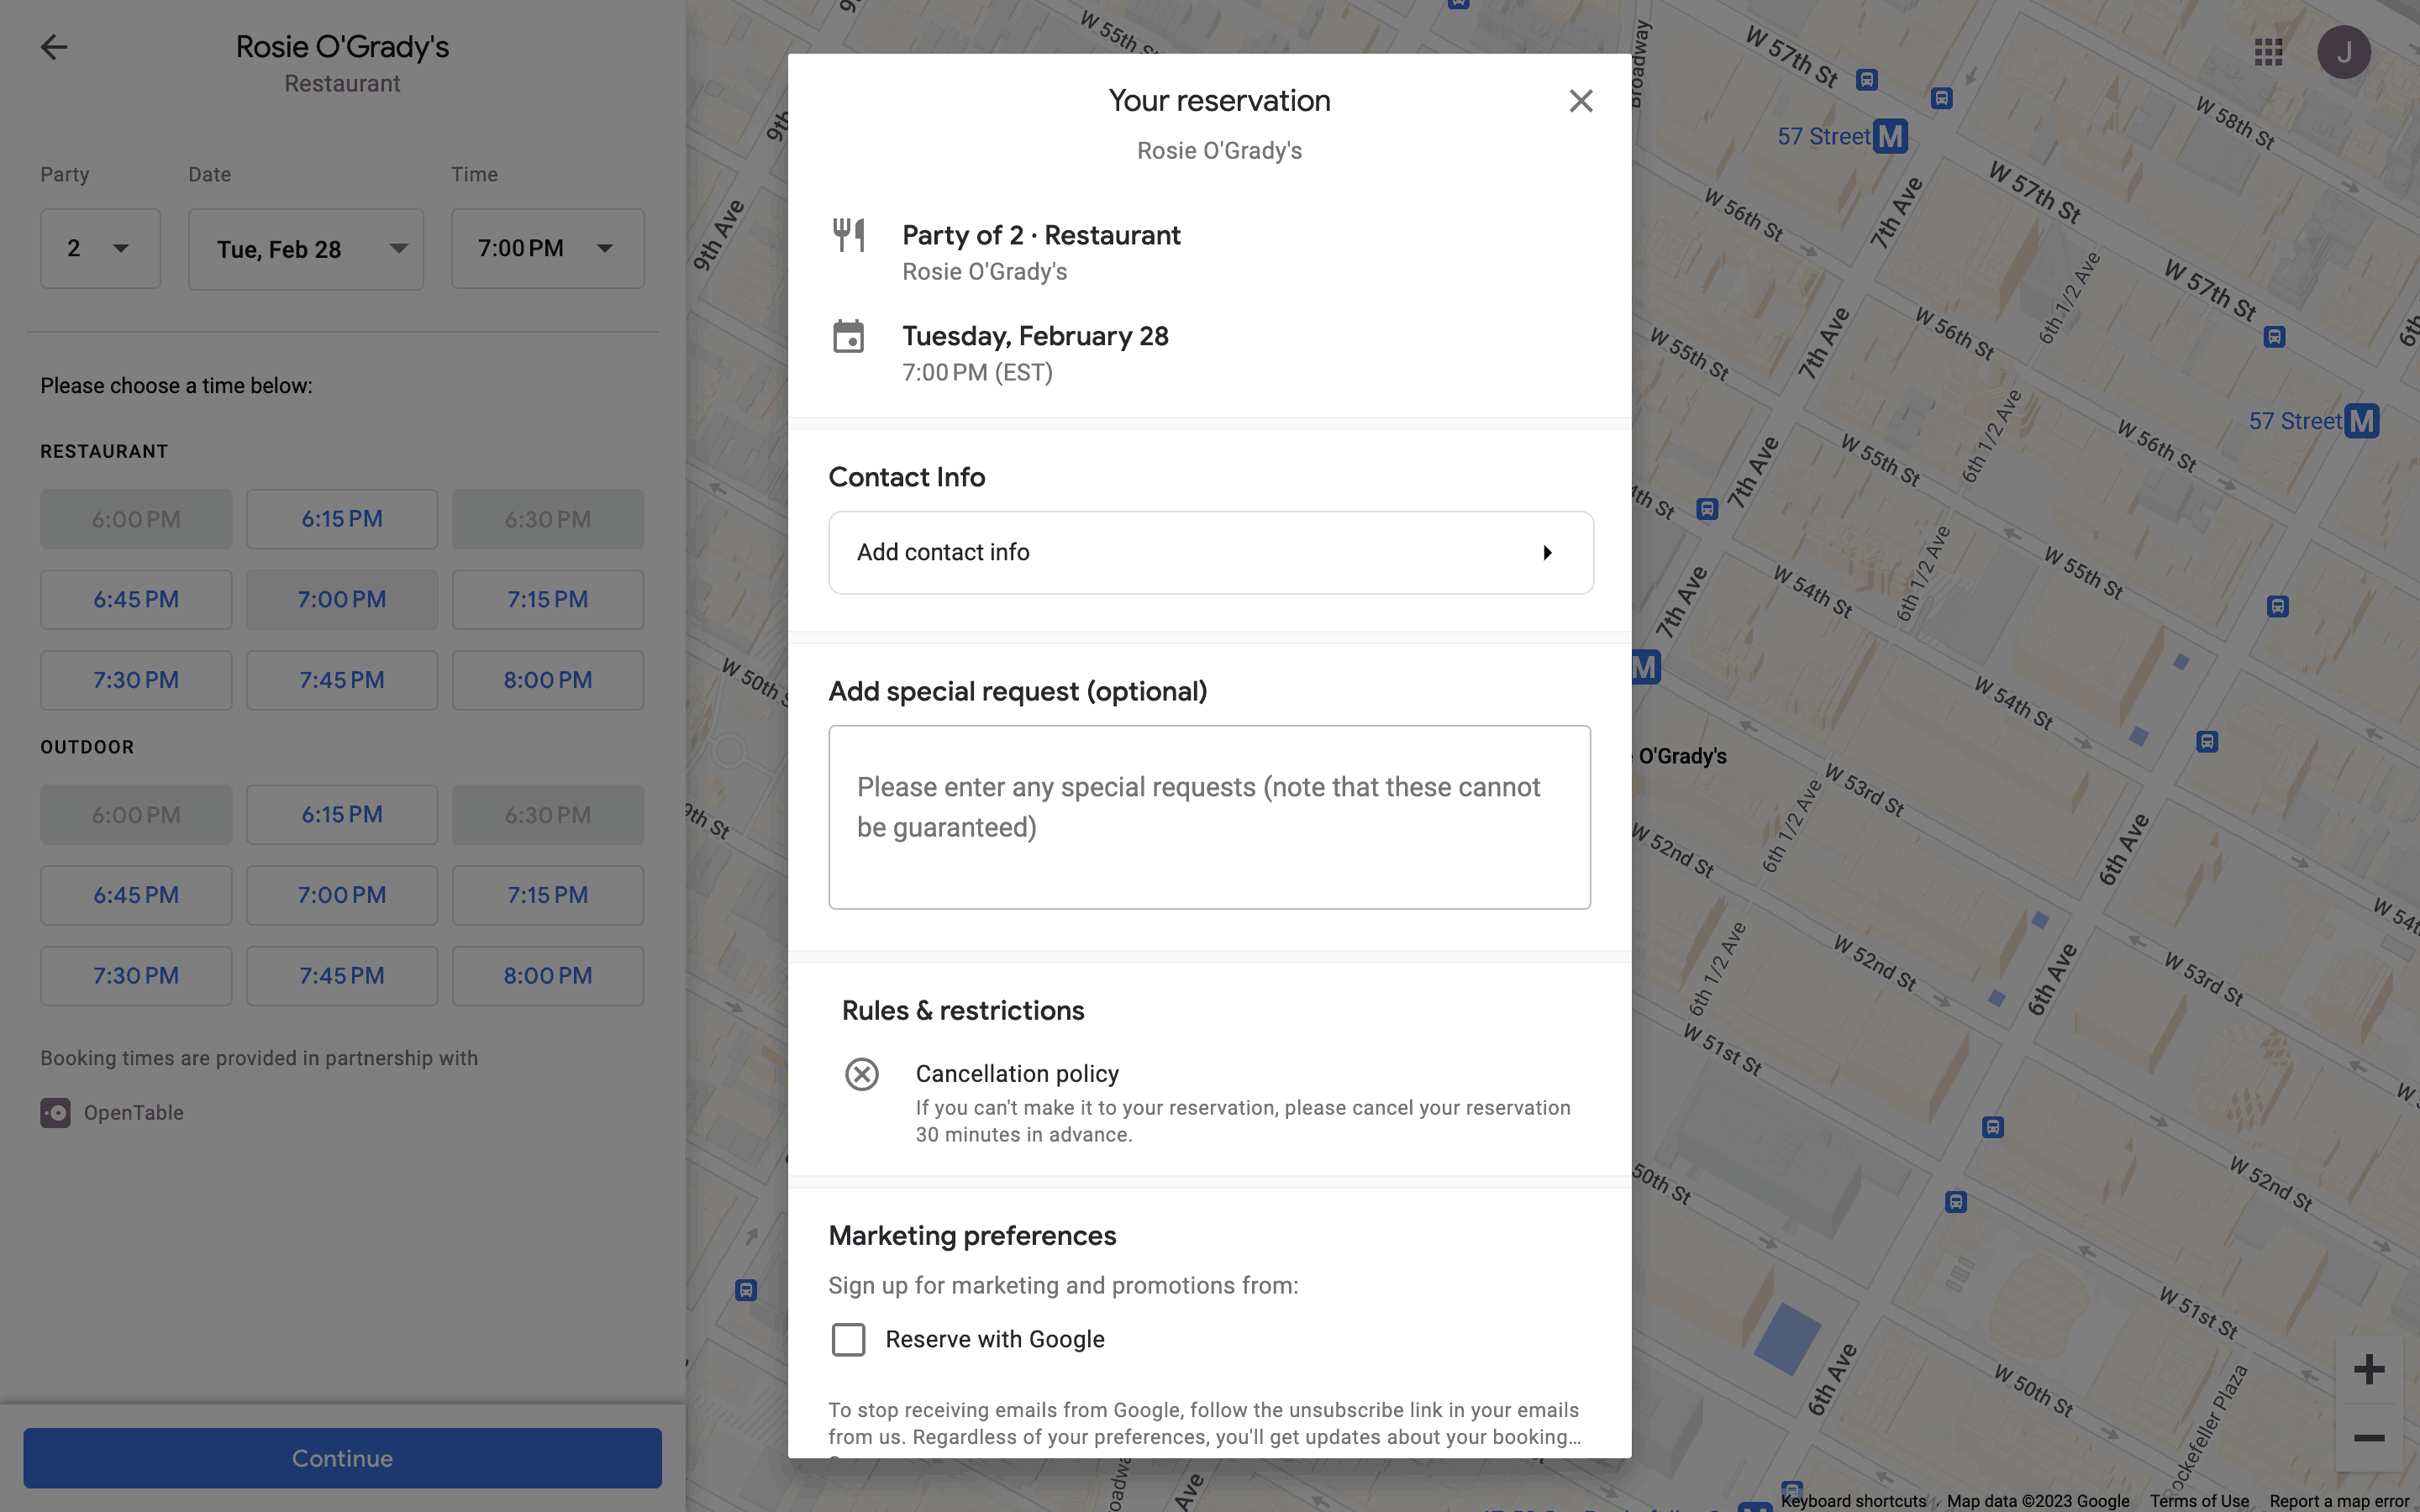
Task: Click the special request text field
Action: (1209, 817)
